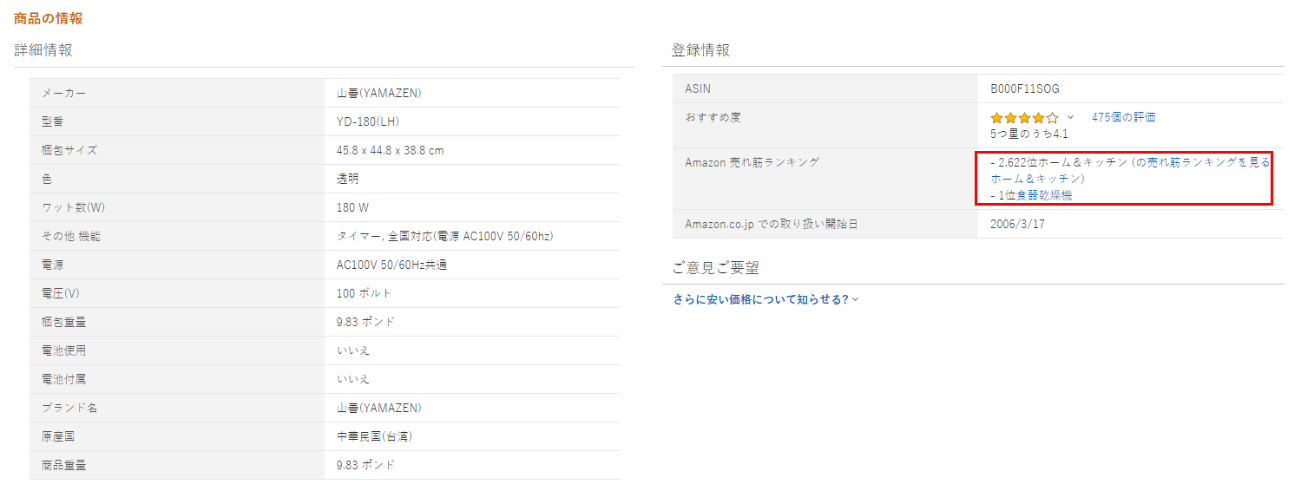
Task: Select the color value 透明
Action: click(348, 179)
